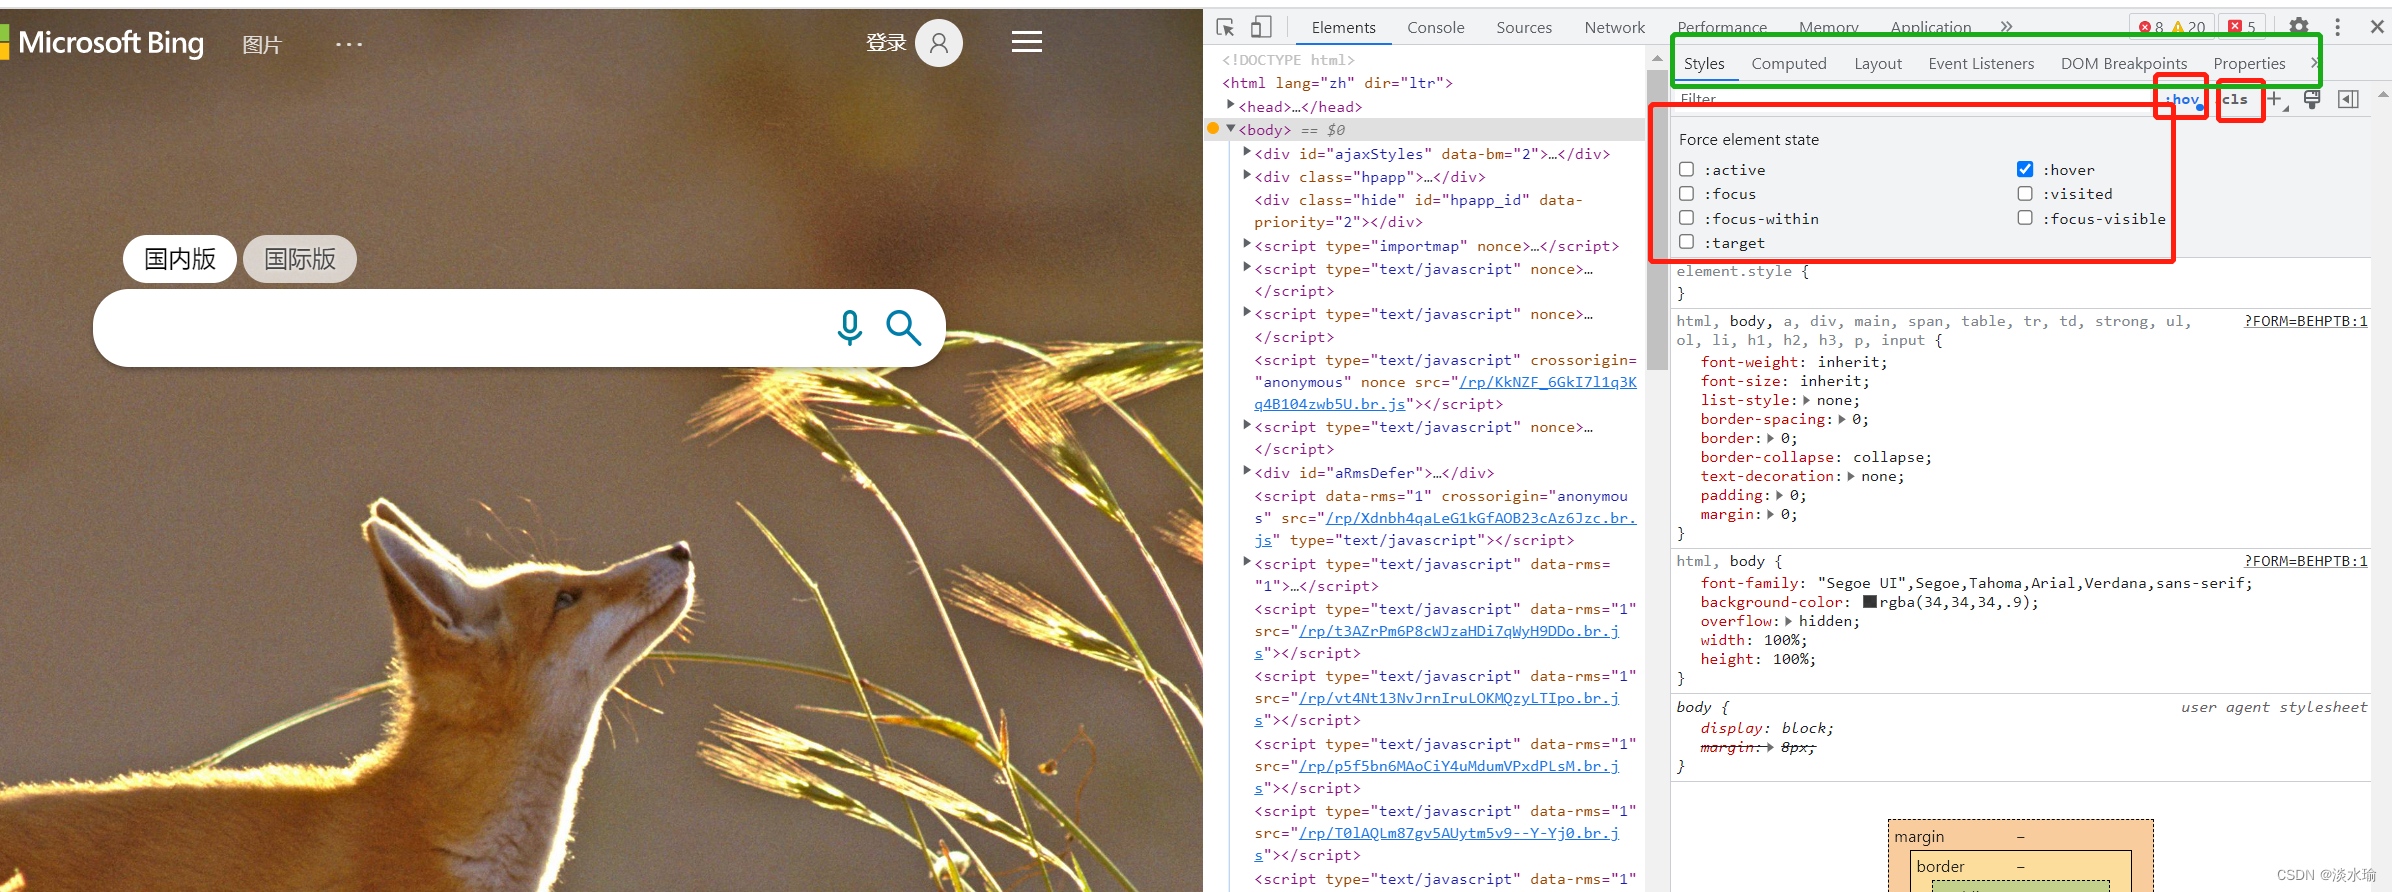Enable the :focus state checkbox

[x=1687, y=193]
